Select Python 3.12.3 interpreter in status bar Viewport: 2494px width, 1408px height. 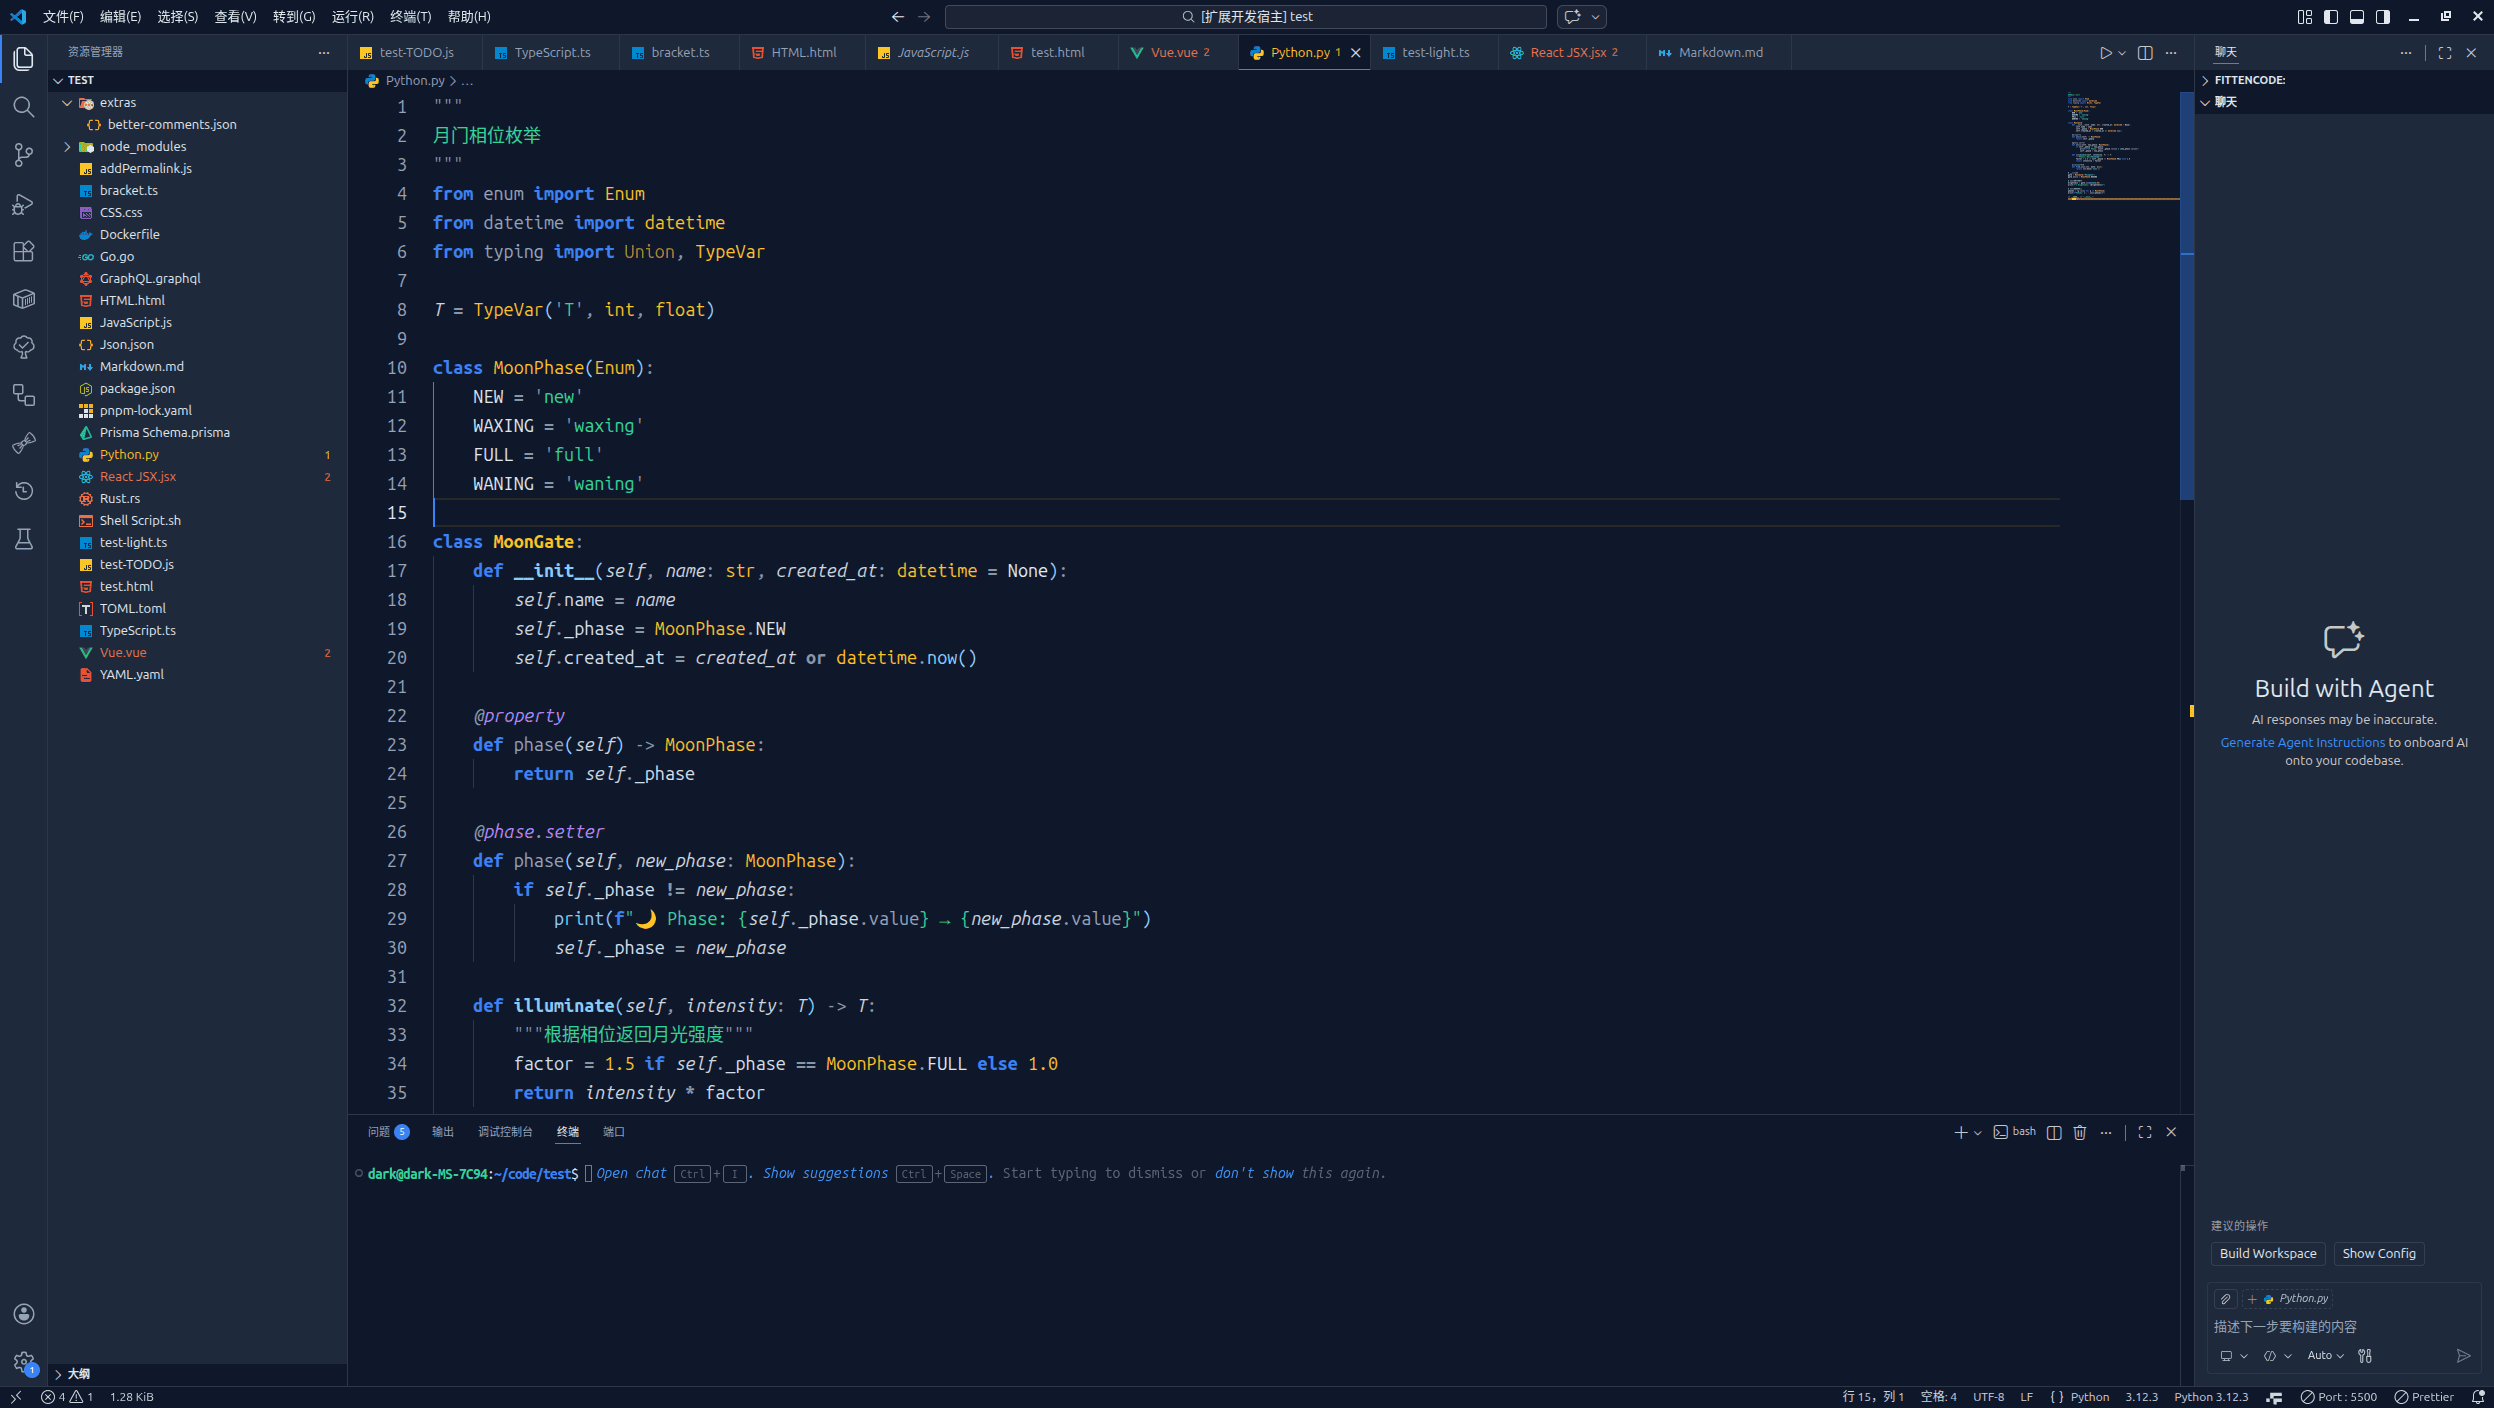(2210, 1397)
